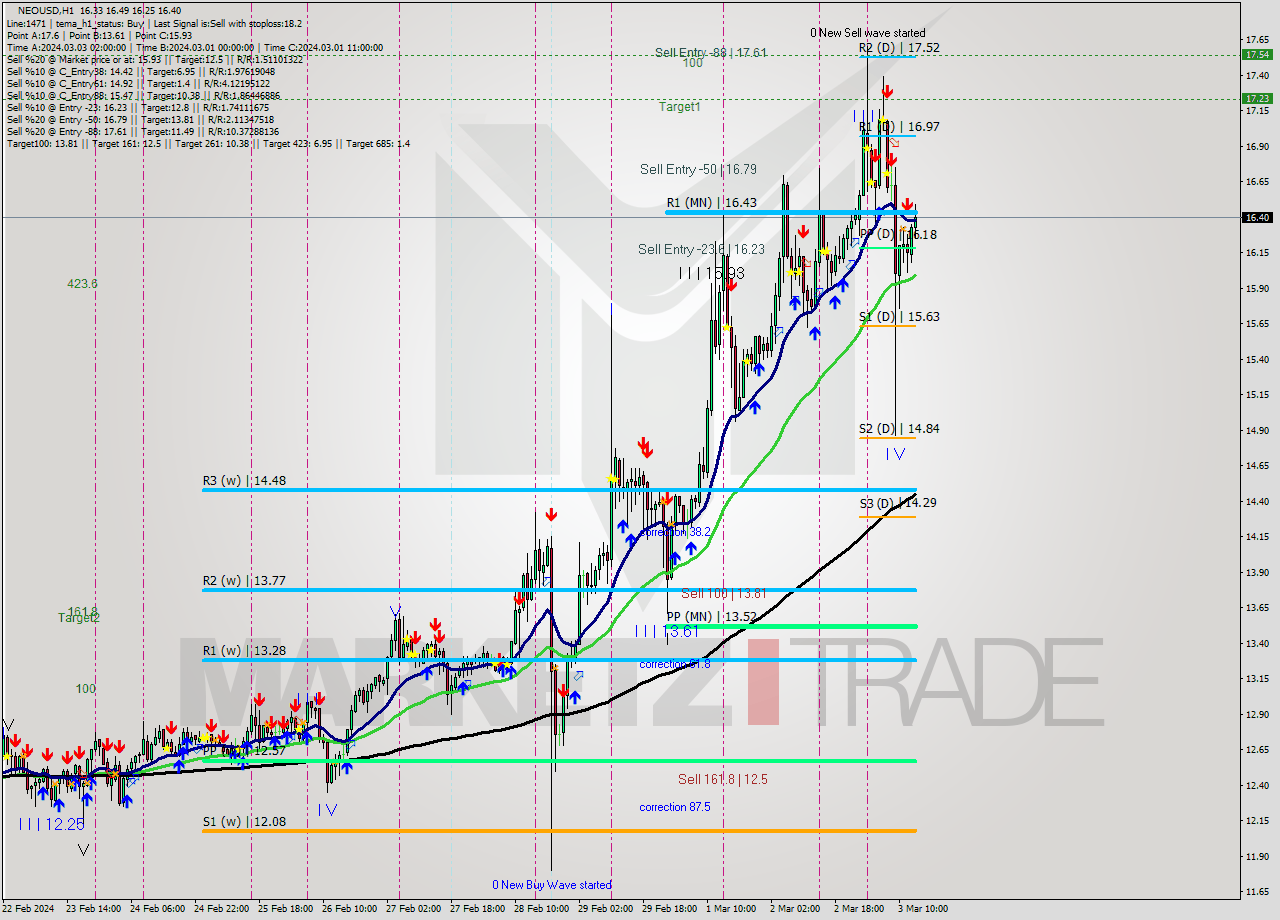
Task: Select 'Sell %10 @ Entry -23: 16.23' line
Action: (137, 107)
